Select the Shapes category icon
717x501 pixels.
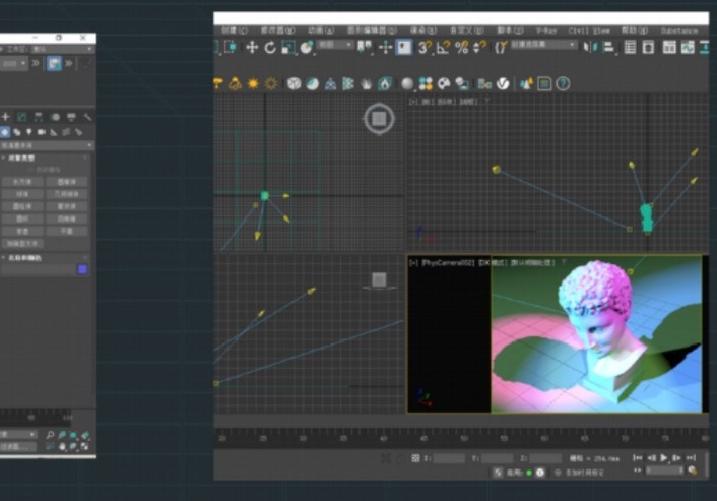coord(17,132)
